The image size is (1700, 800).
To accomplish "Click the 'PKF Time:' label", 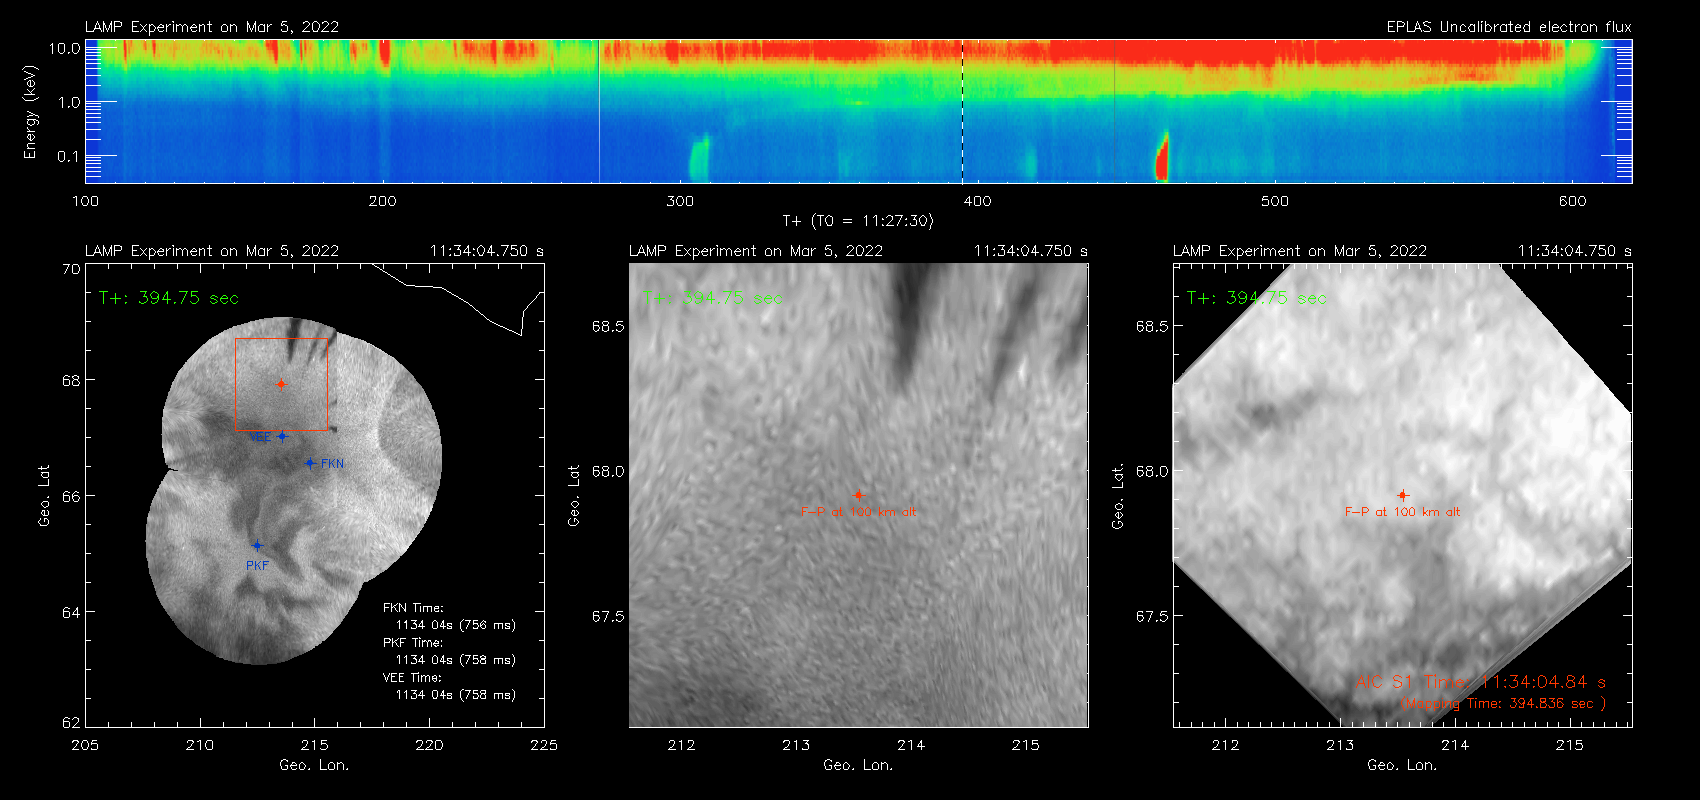I will [x=413, y=643].
